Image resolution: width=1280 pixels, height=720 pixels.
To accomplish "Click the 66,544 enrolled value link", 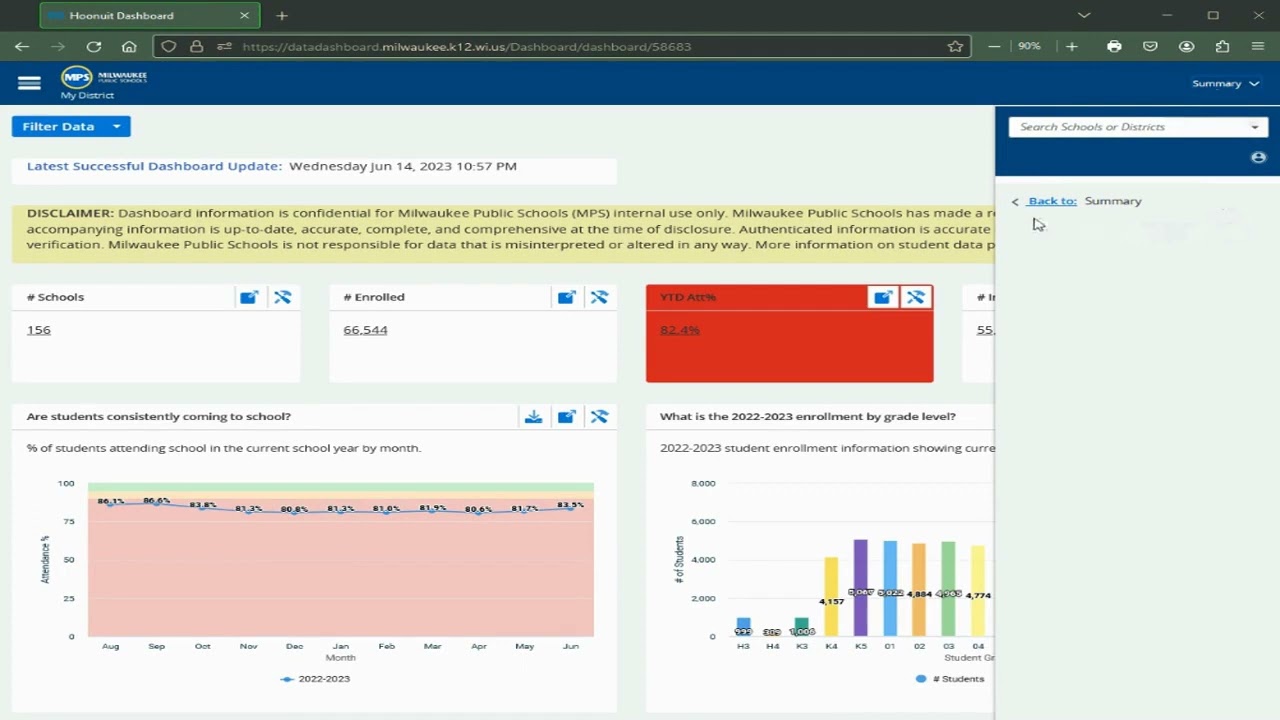I will (x=365, y=330).
